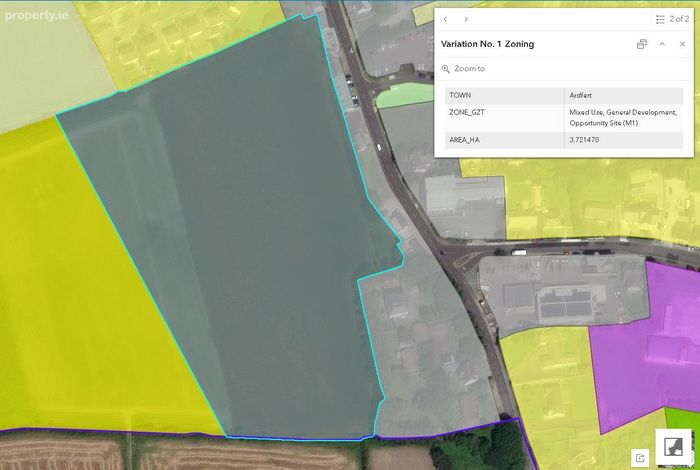This screenshot has height=470, width=700.
Task: Collapse the Variation No. 1 Zoning popup
Action: coord(662,44)
